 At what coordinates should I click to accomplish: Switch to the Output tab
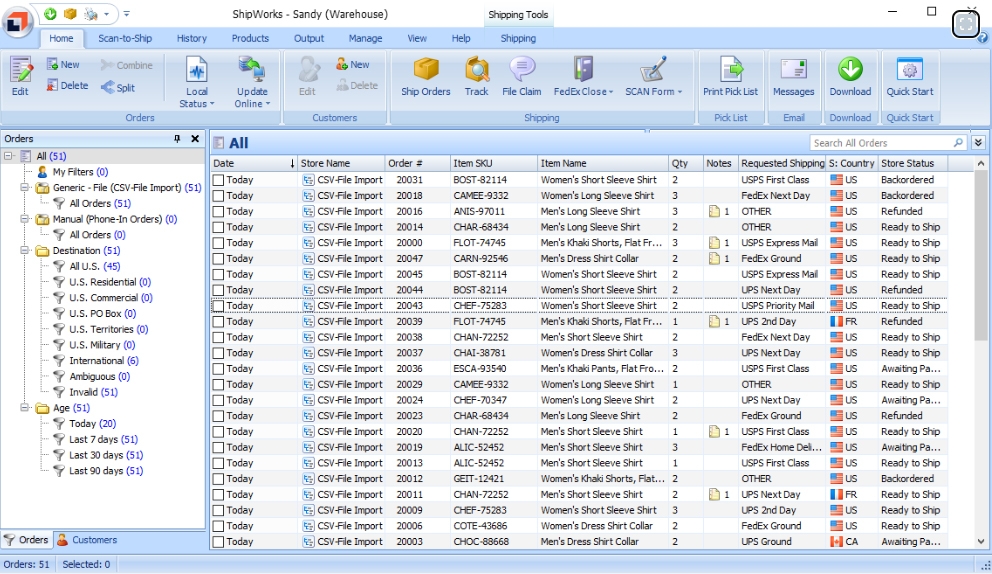click(309, 39)
